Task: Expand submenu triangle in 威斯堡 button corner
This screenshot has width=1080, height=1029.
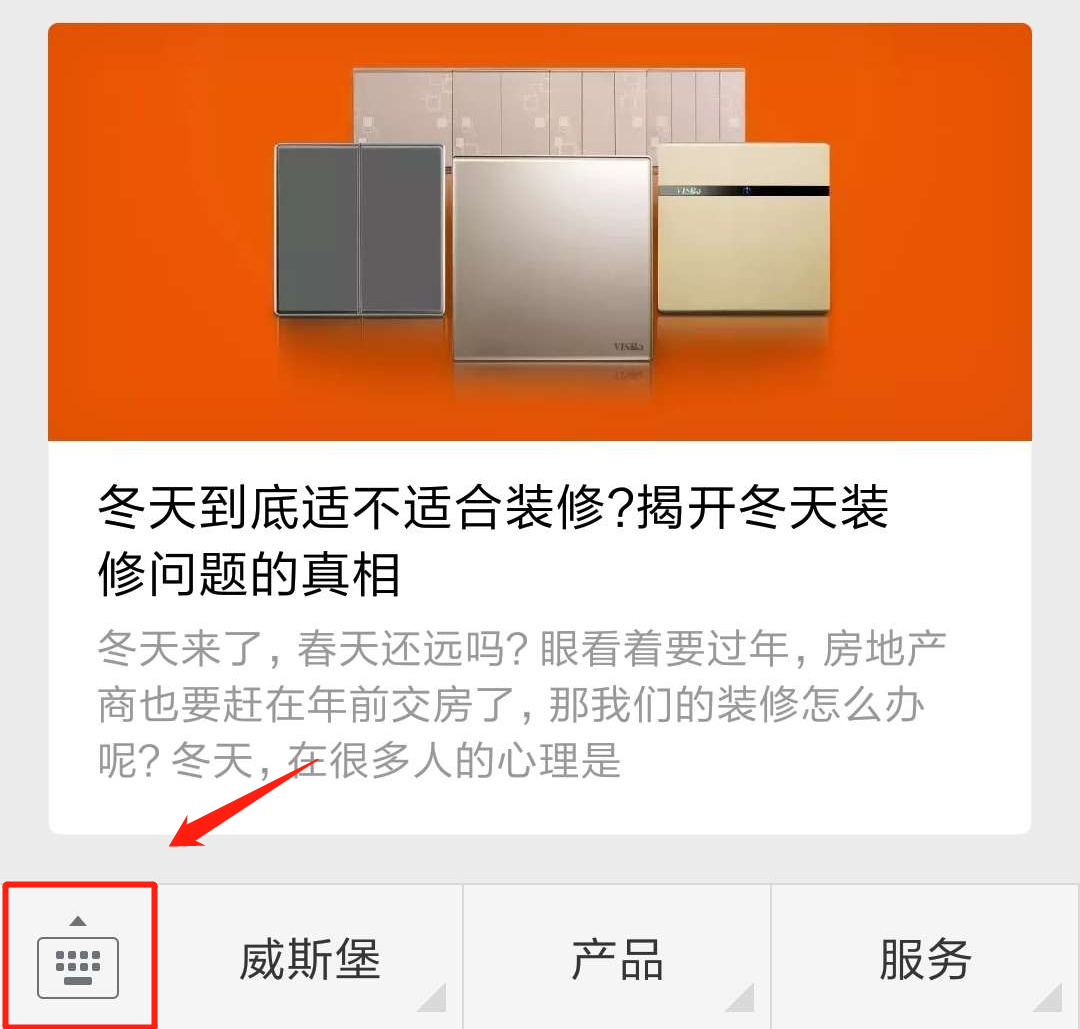Action: point(433,997)
